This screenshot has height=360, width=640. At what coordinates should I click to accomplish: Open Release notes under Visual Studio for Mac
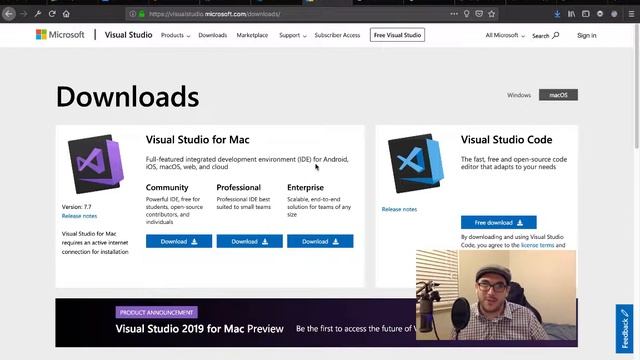click(79, 216)
